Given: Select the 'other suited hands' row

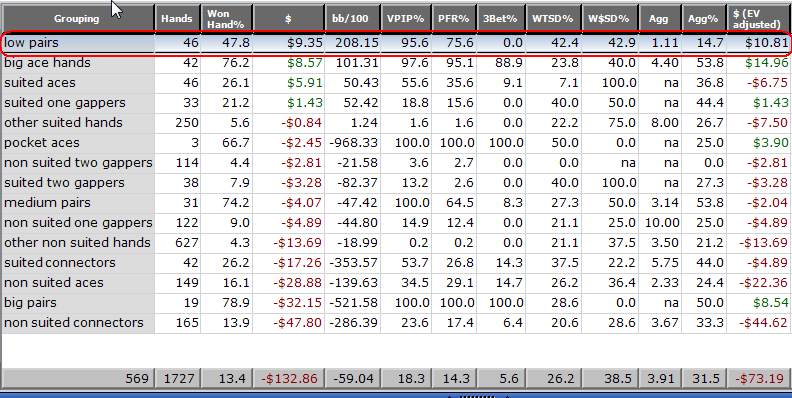Looking at the screenshot, I should point(396,123).
